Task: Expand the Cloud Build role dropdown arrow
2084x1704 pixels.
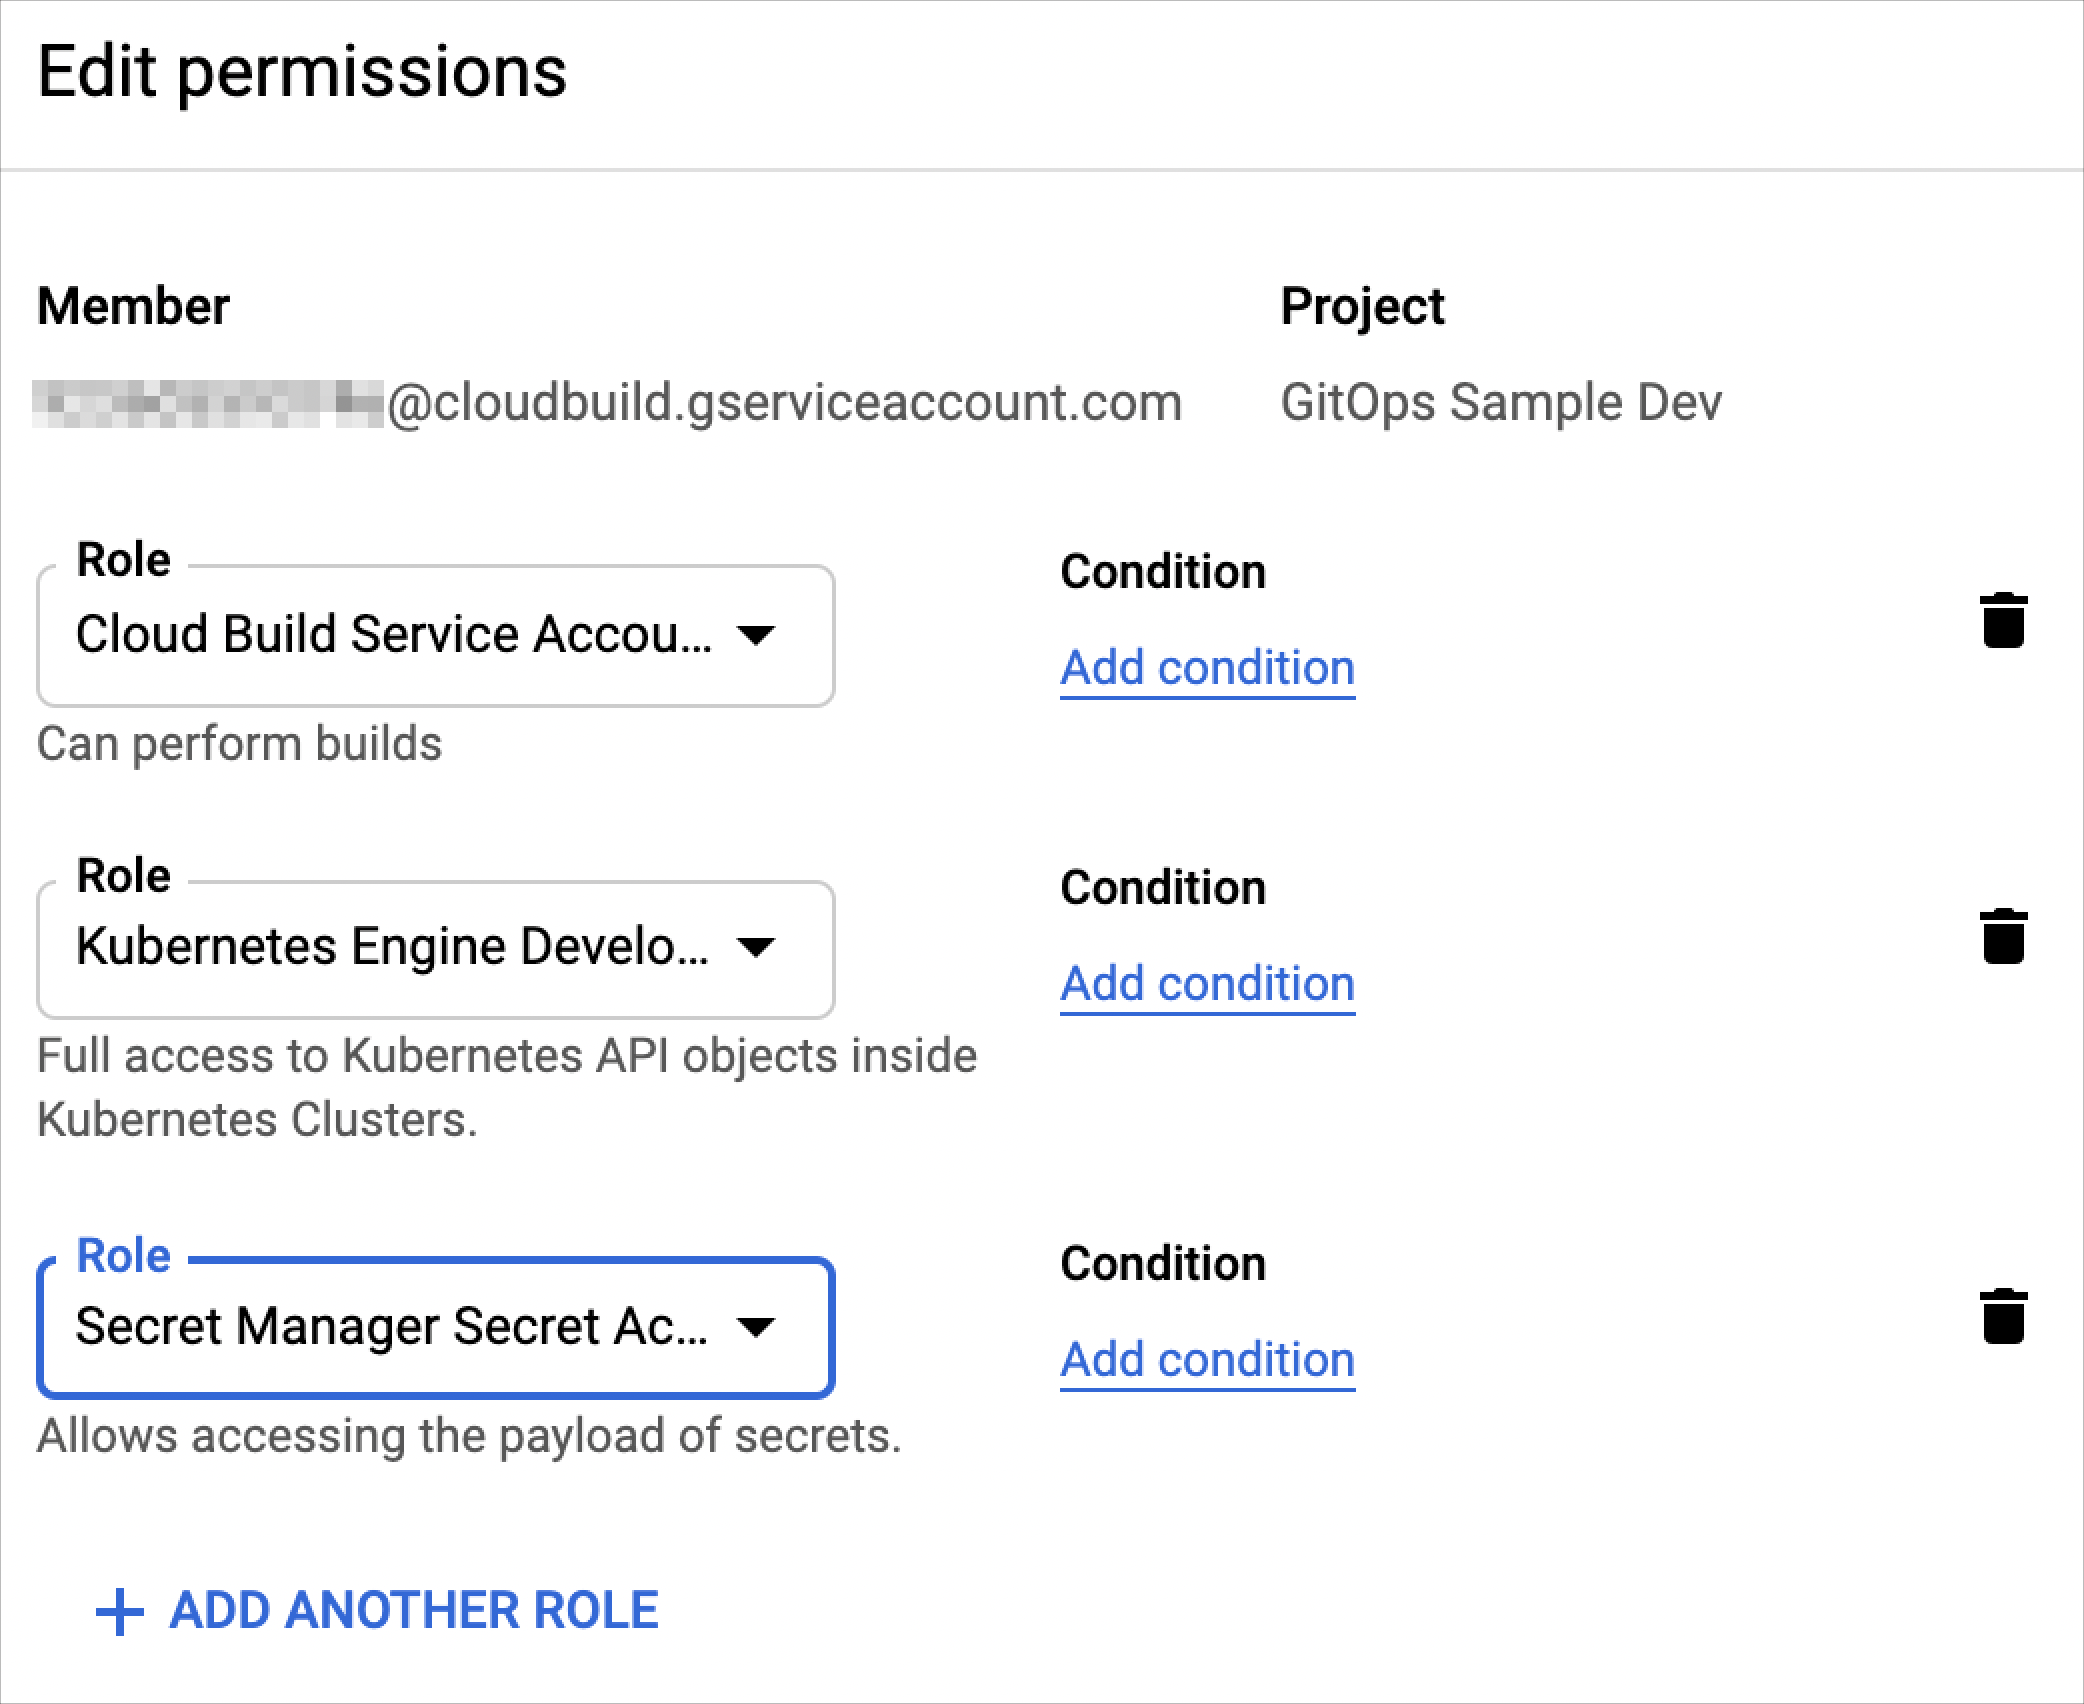Action: [x=755, y=634]
